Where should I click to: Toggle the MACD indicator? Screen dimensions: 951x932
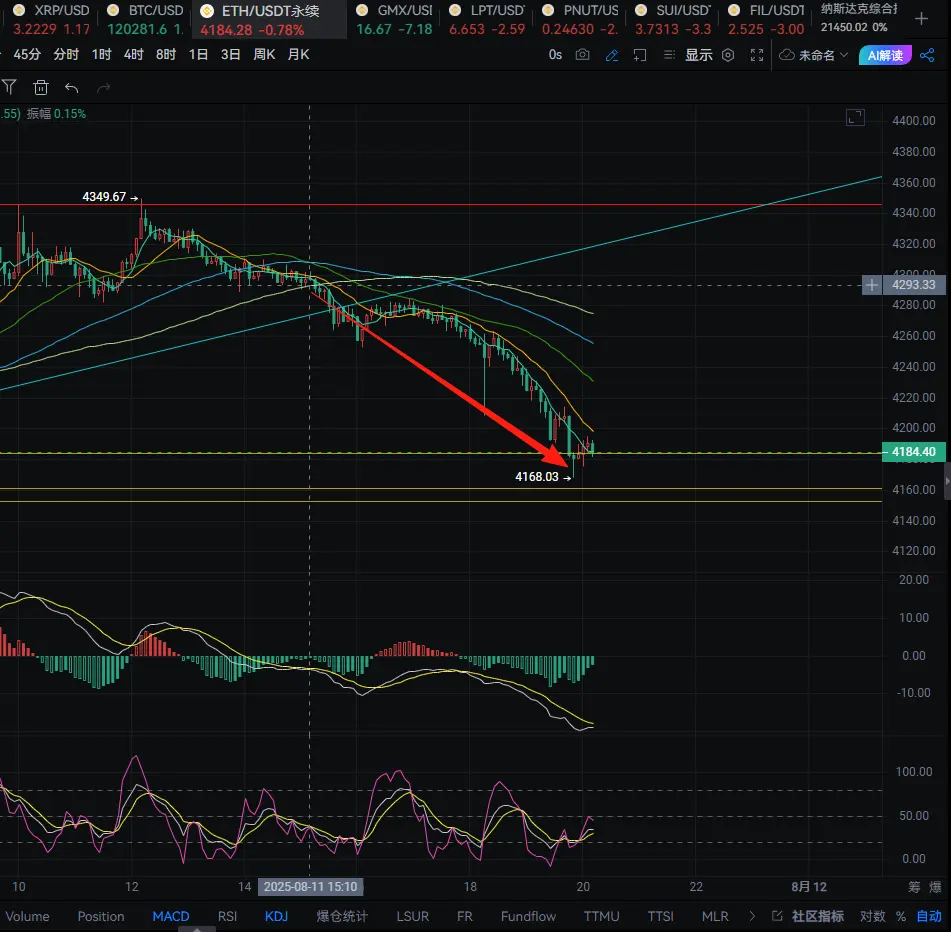[170, 916]
